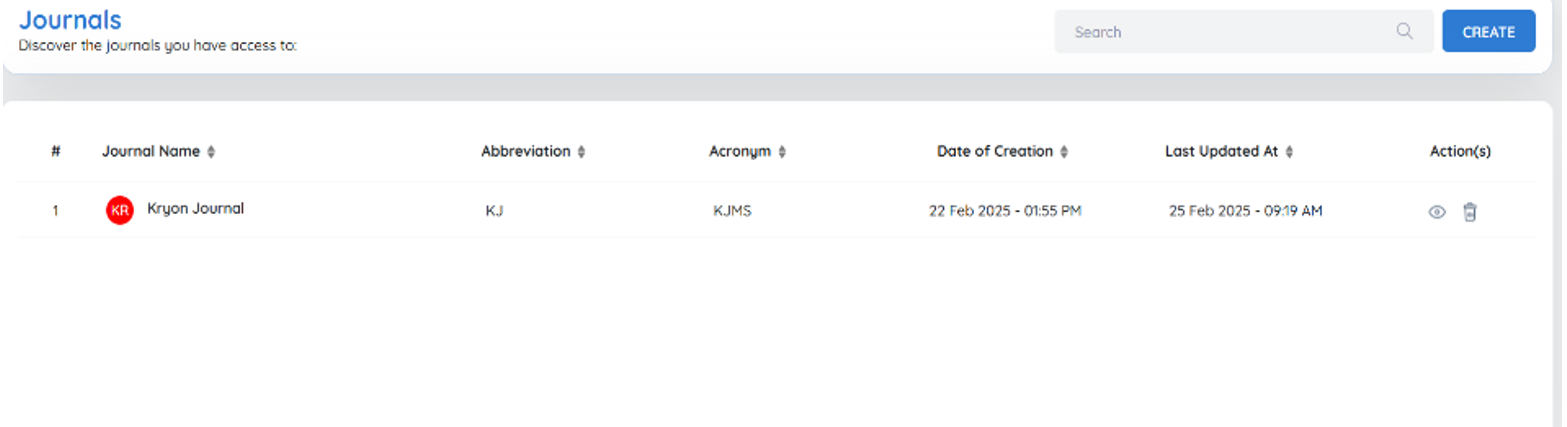
Task: Select the KJMS acronym cell
Action: click(732, 211)
